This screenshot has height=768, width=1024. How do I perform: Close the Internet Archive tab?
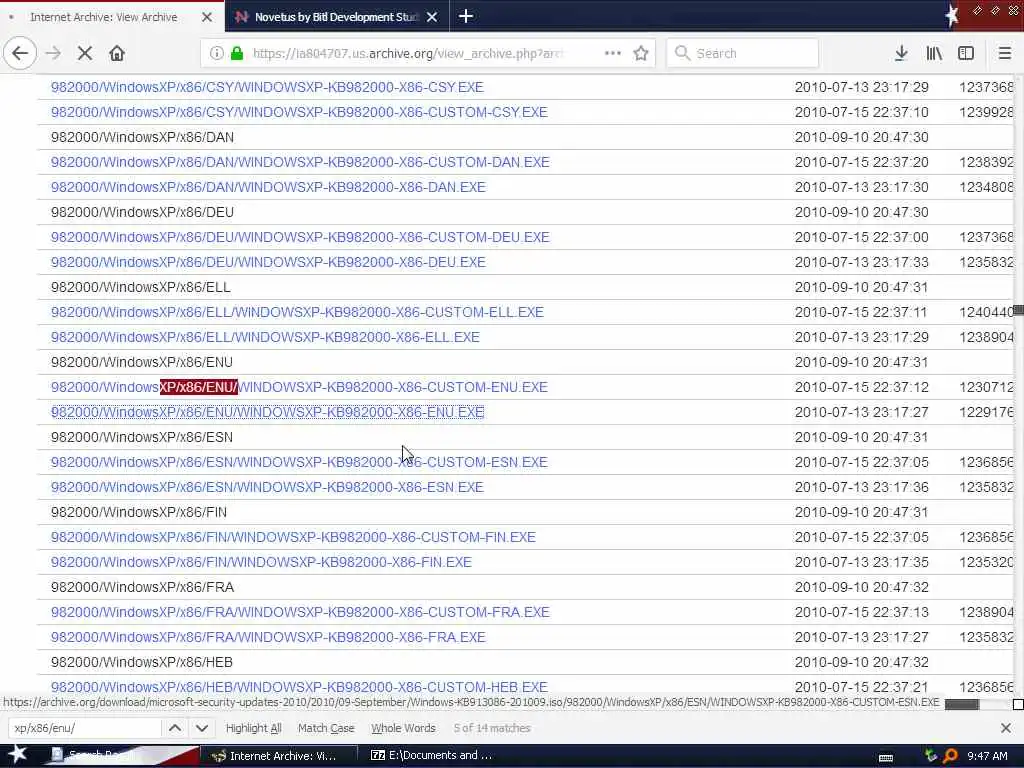click(207, 17)
